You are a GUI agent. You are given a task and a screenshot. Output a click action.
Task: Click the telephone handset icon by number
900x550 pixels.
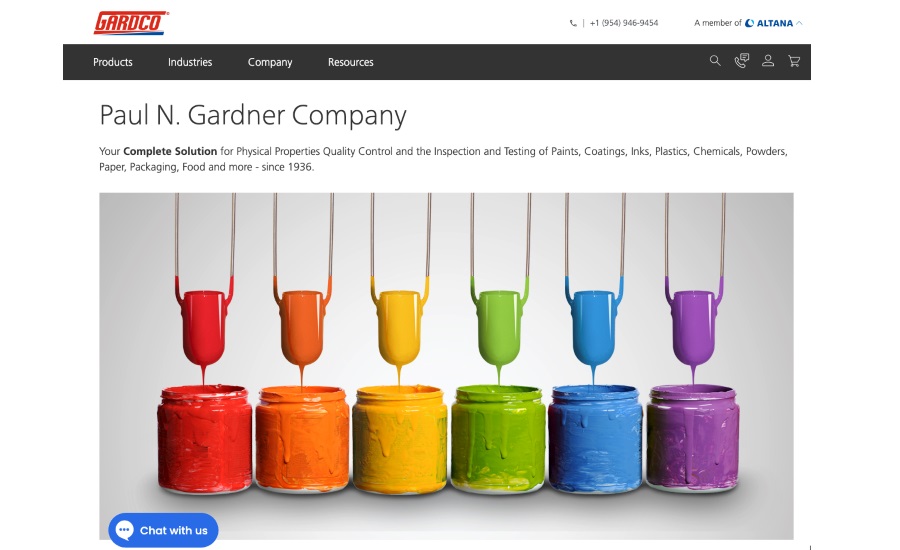point(573,24)
